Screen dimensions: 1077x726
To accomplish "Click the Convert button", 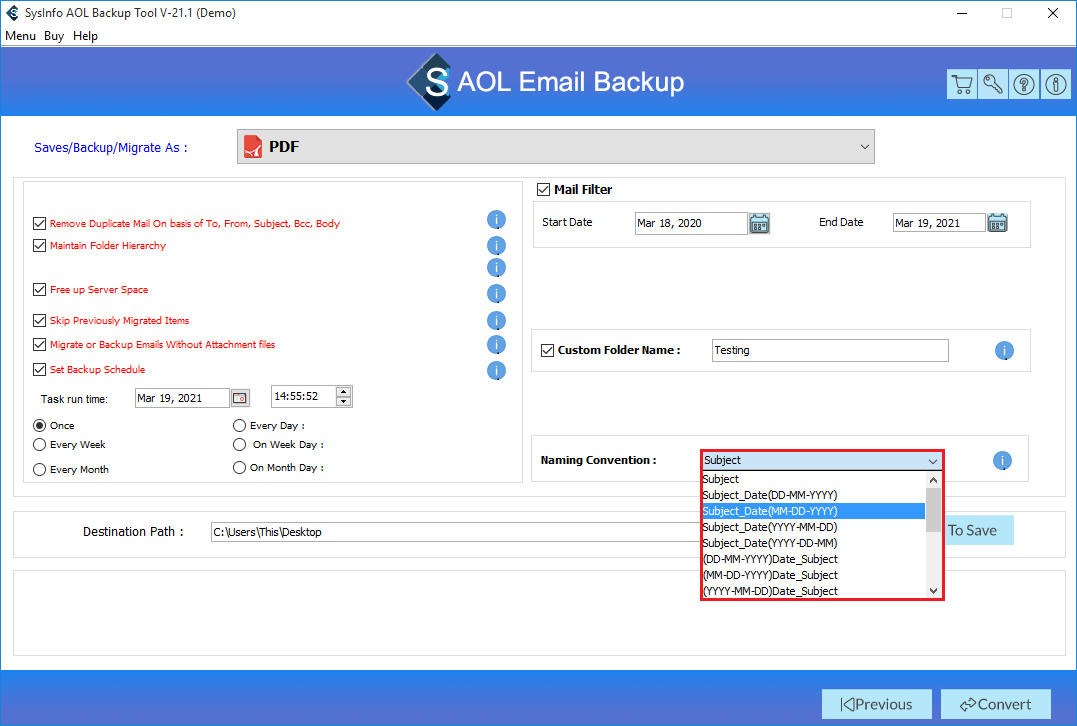I will point(995,704).
